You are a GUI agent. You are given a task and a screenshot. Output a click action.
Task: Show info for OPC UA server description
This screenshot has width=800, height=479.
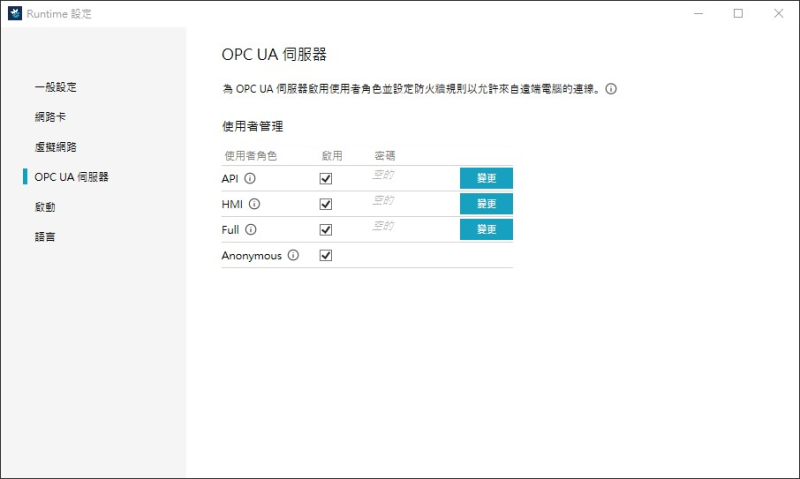point(611,89)
